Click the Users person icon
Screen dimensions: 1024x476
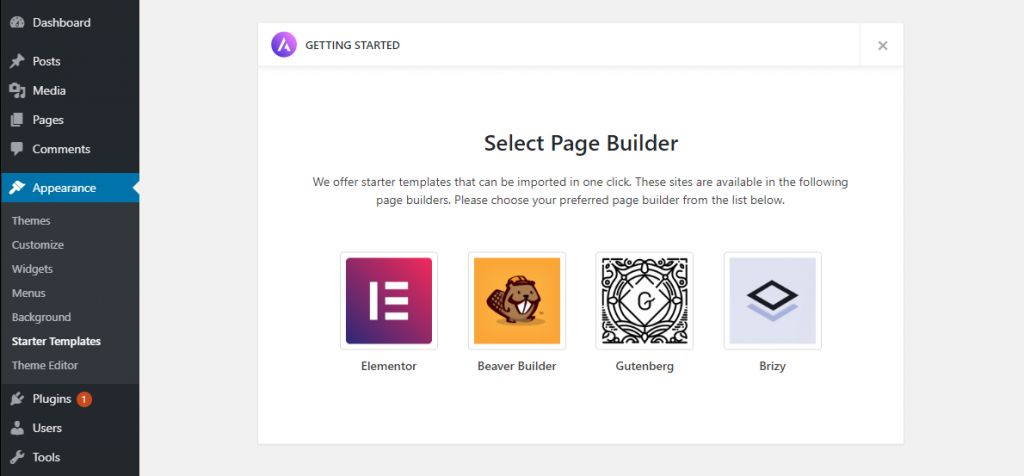[x=17, y=428]
